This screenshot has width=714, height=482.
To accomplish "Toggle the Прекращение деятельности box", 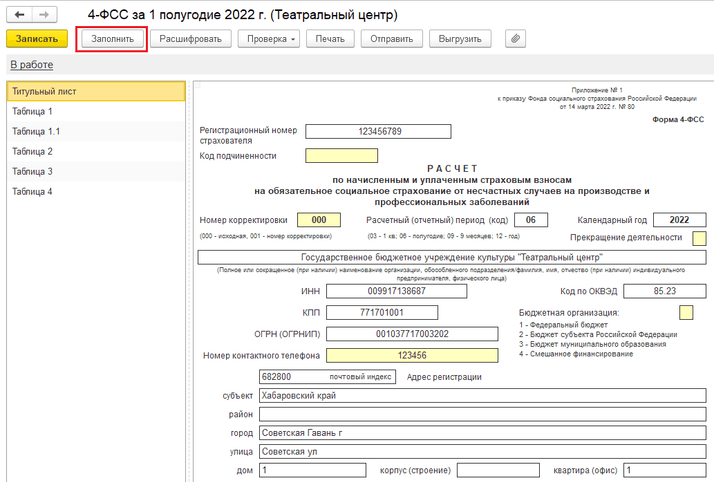I will 699,238.
